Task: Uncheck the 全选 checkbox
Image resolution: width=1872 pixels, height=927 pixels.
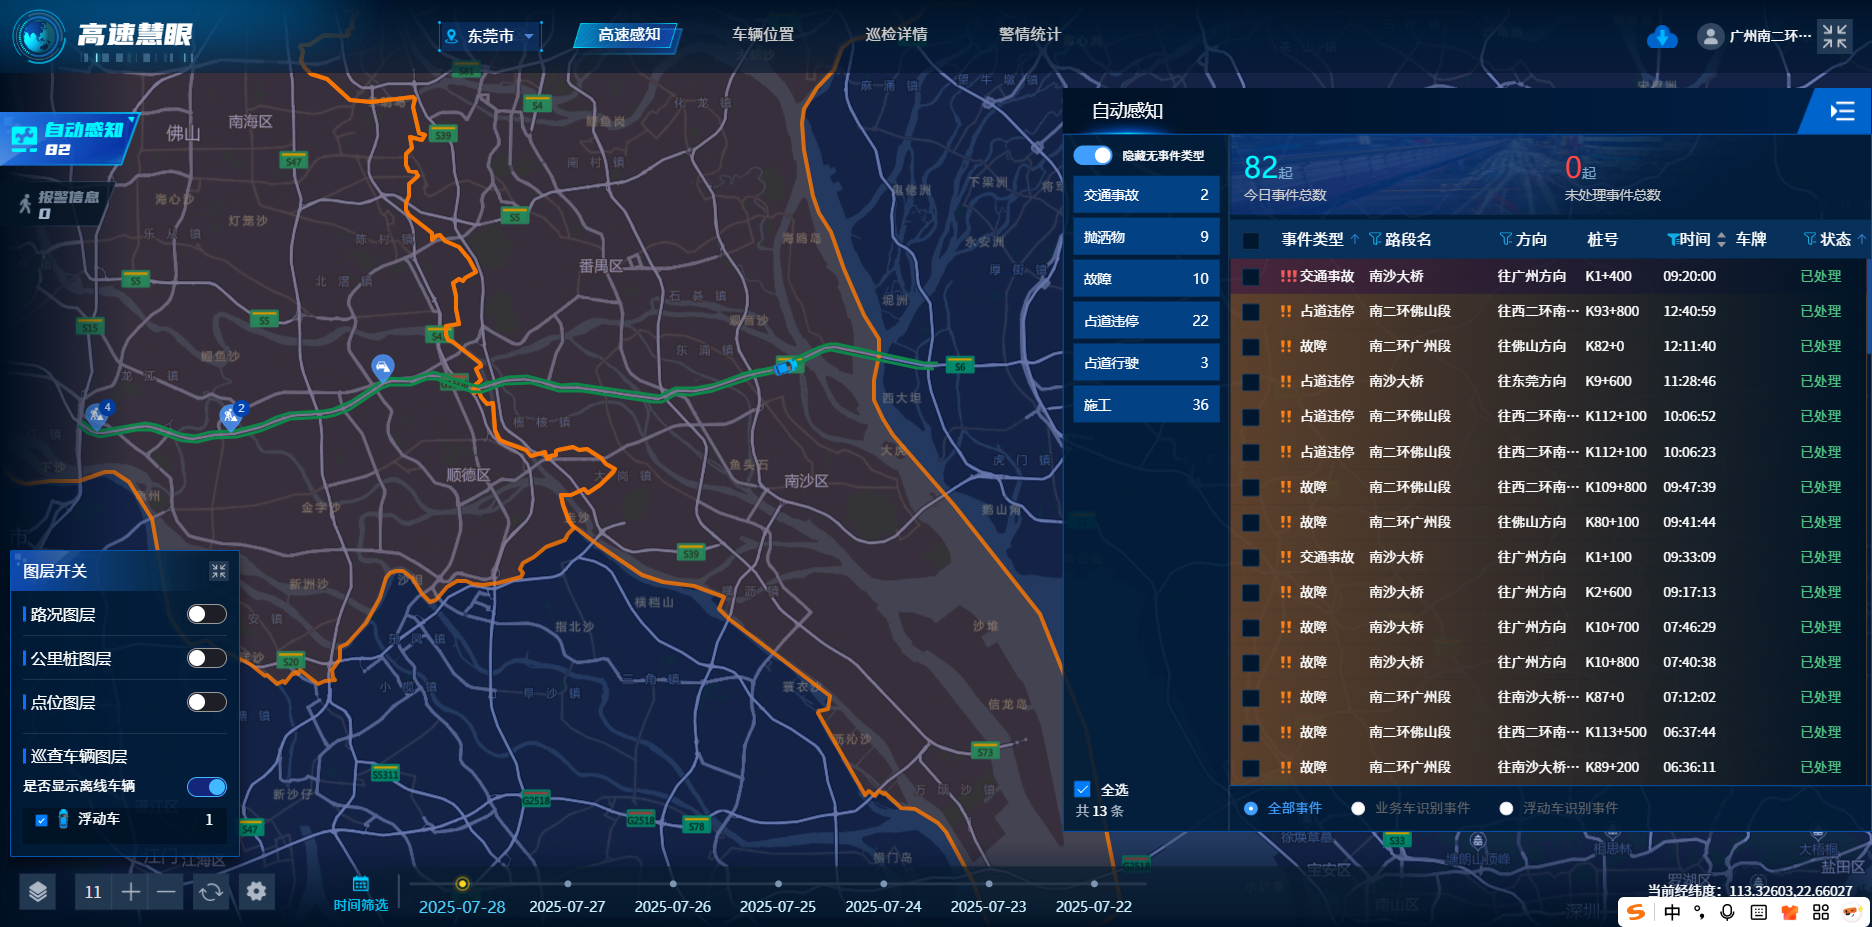Action: coord(1082,789)
